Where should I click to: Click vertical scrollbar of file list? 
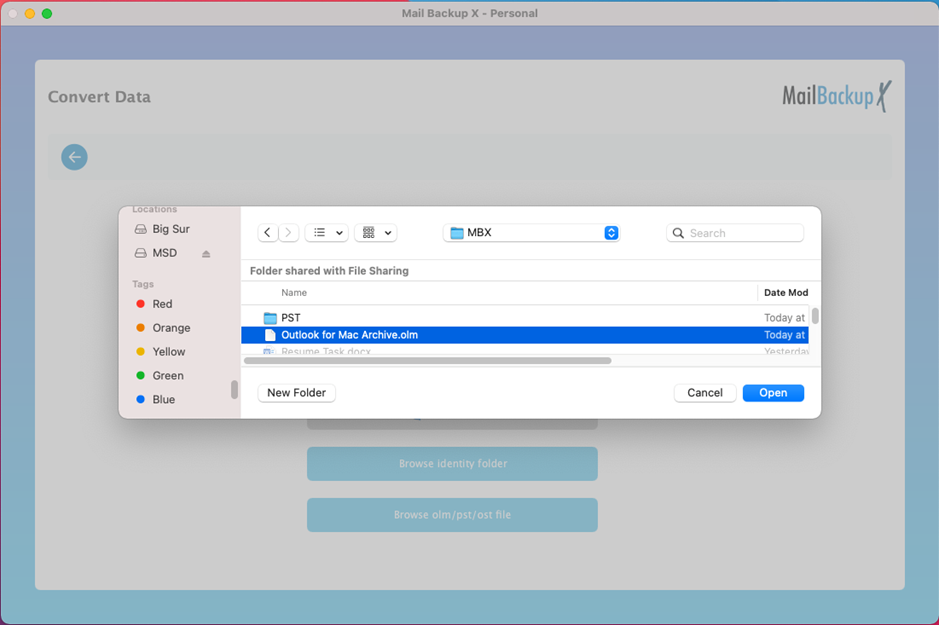(815, 315)
